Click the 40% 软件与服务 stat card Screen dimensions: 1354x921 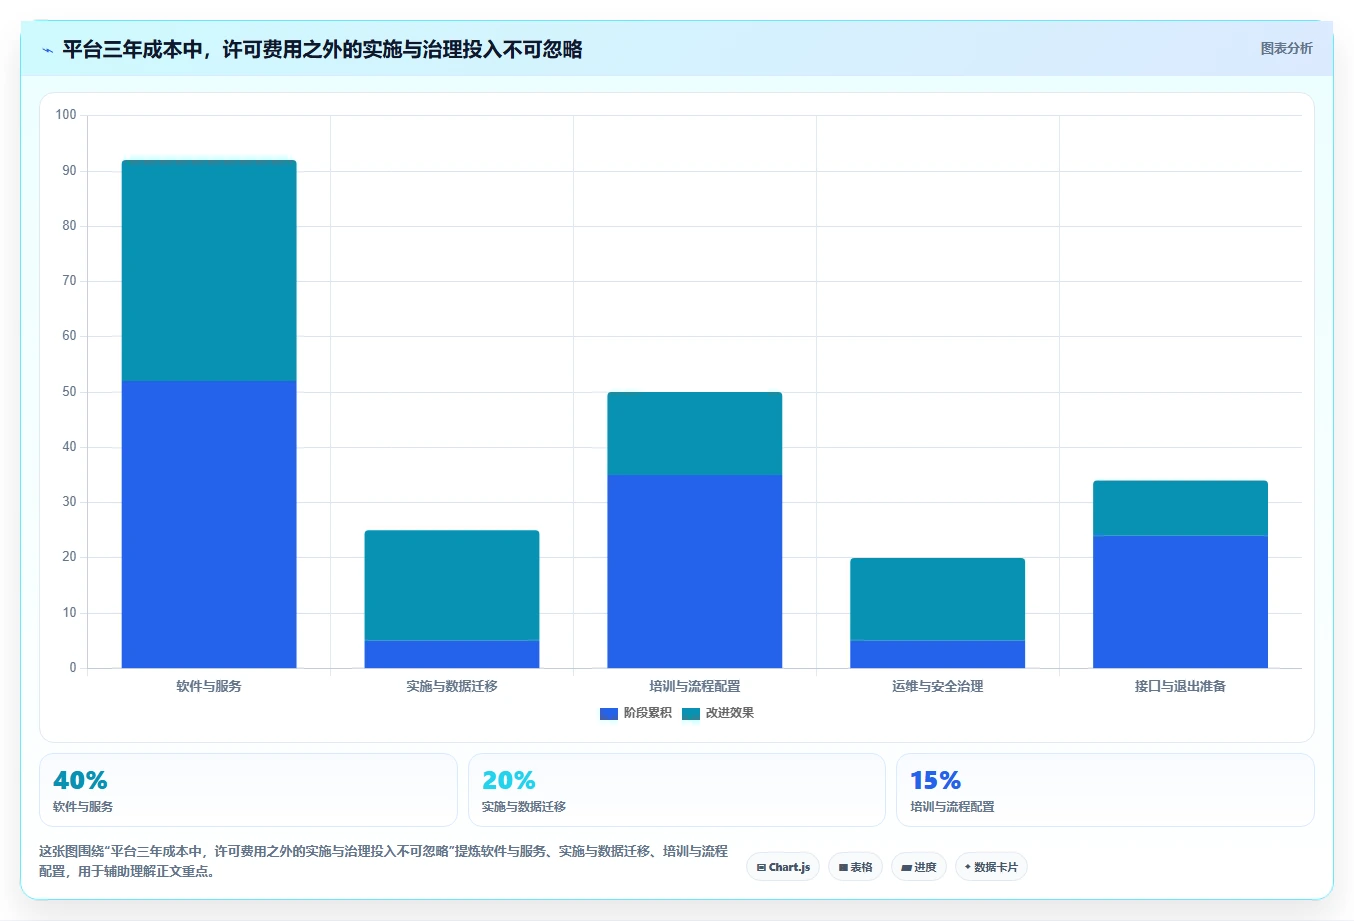tap(248, 790)
